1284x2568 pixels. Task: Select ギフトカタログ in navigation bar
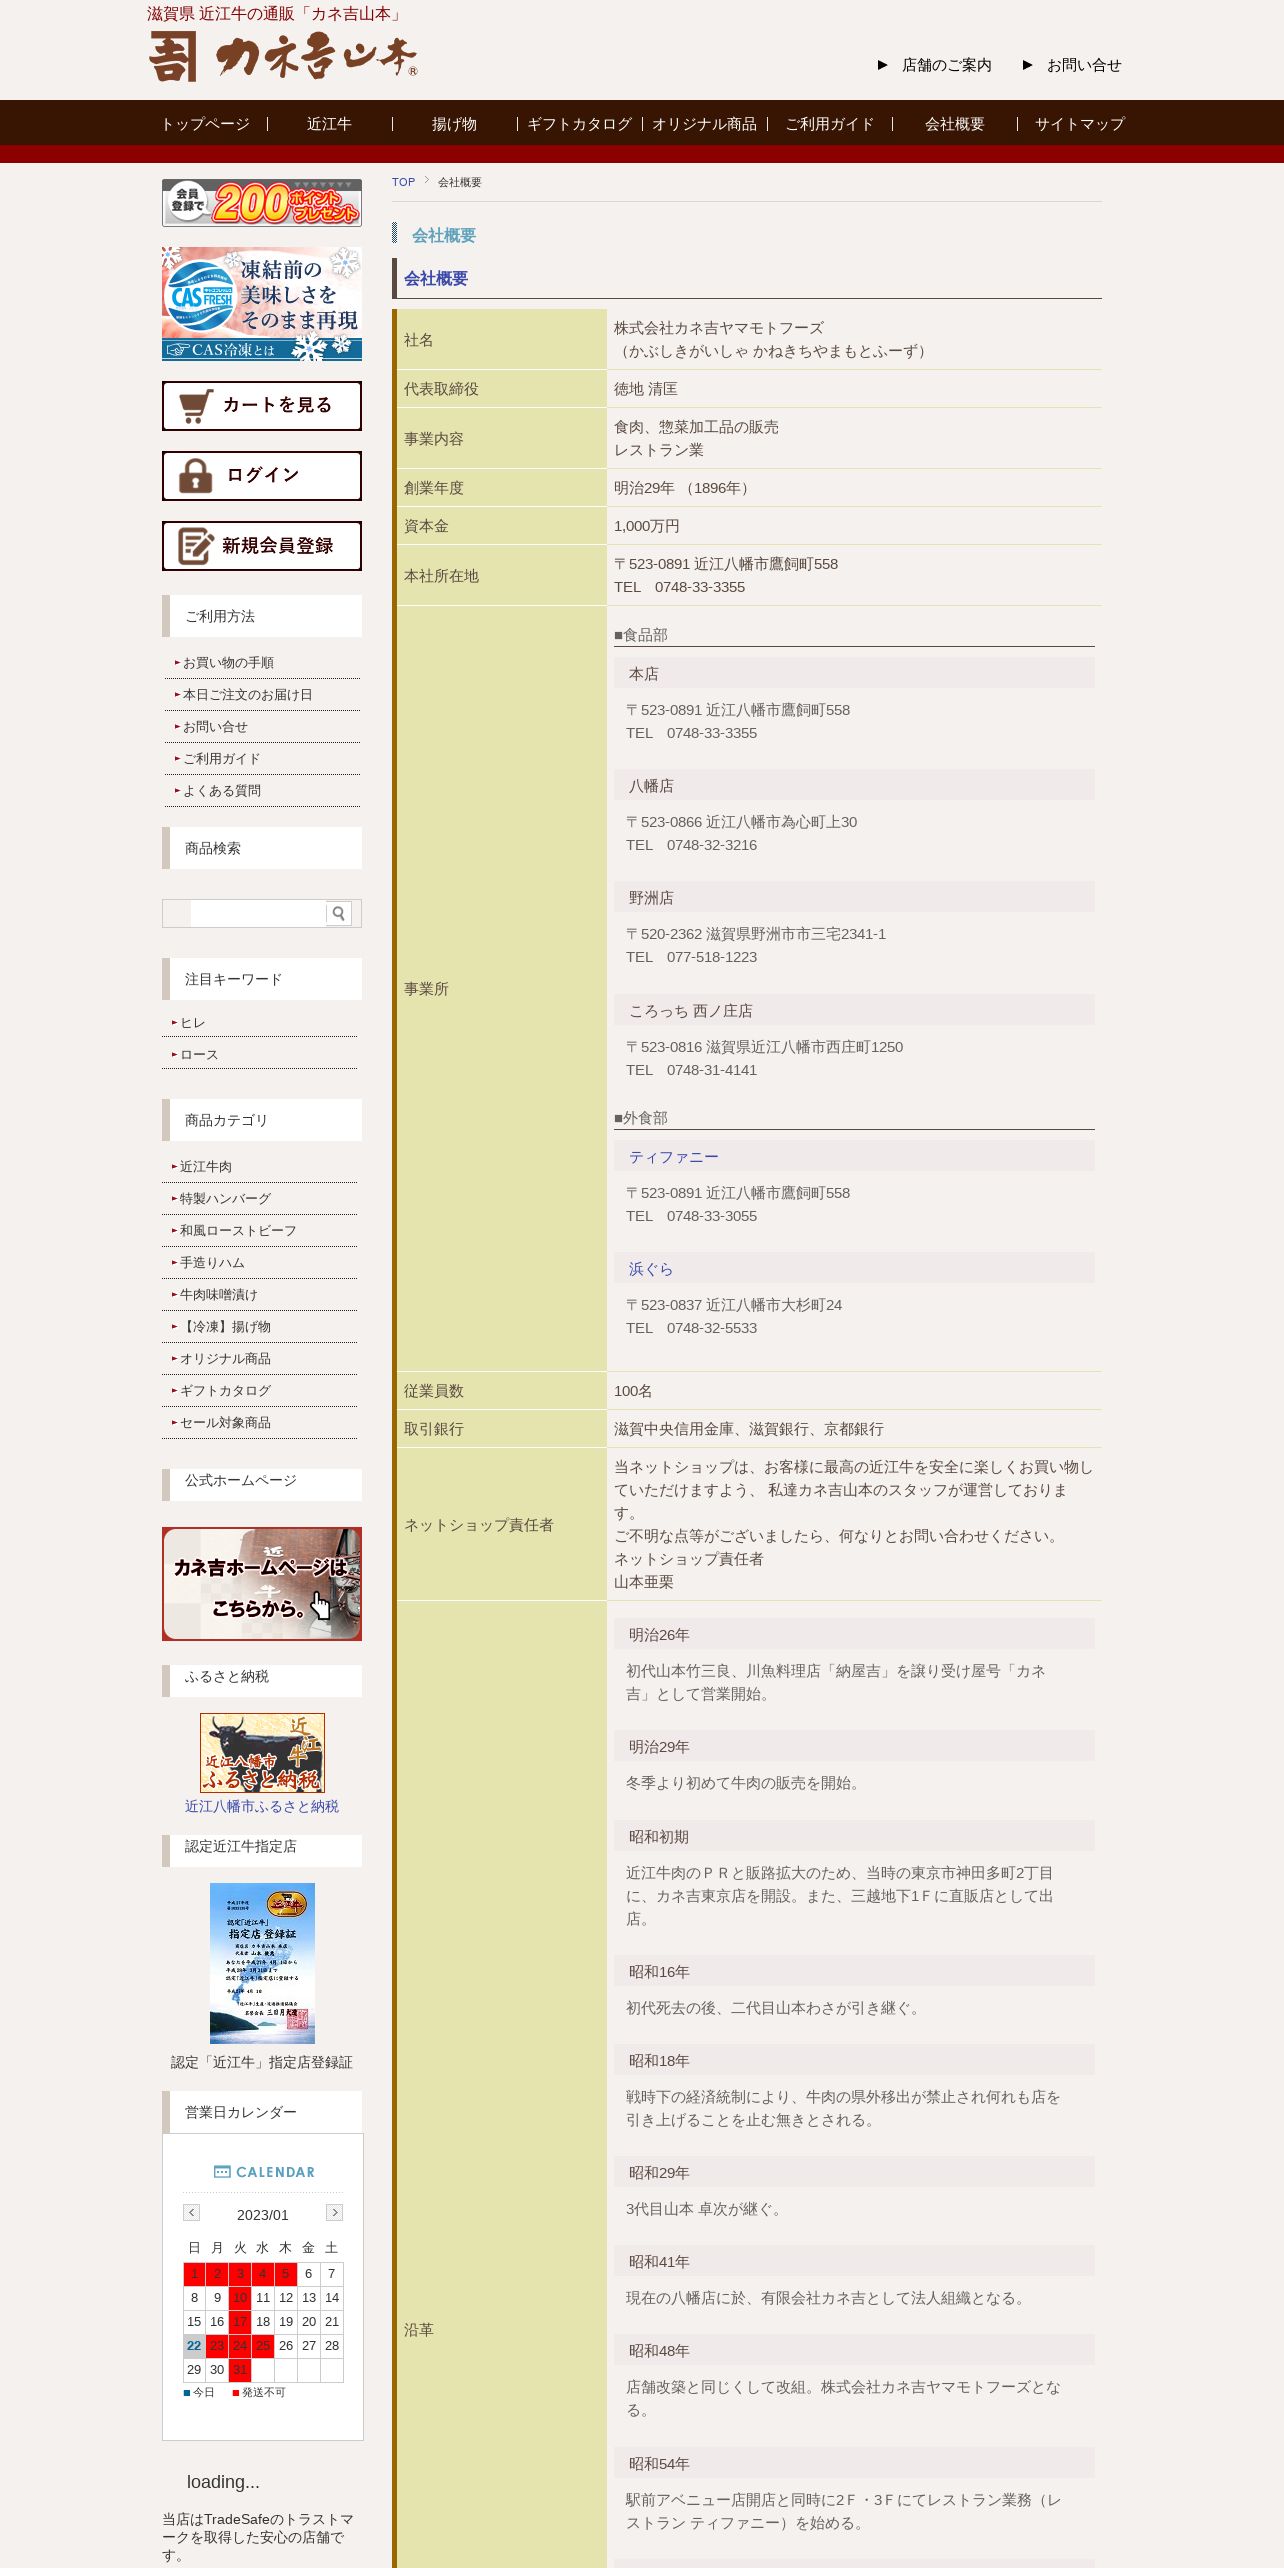[579, 124]
